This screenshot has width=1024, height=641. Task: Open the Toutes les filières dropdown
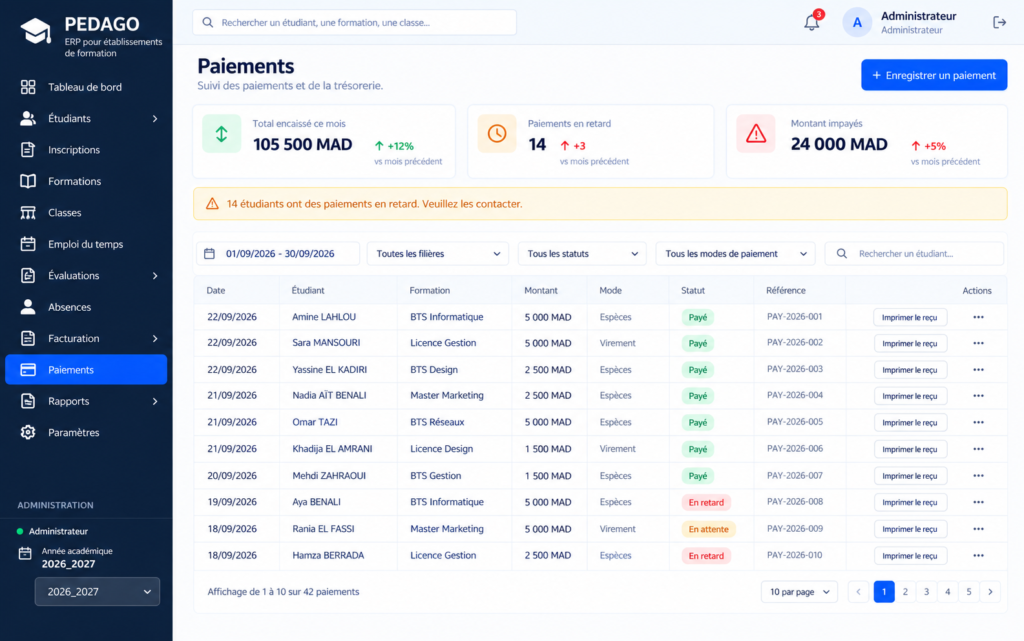pyautogui.click(x=438, y=253)
